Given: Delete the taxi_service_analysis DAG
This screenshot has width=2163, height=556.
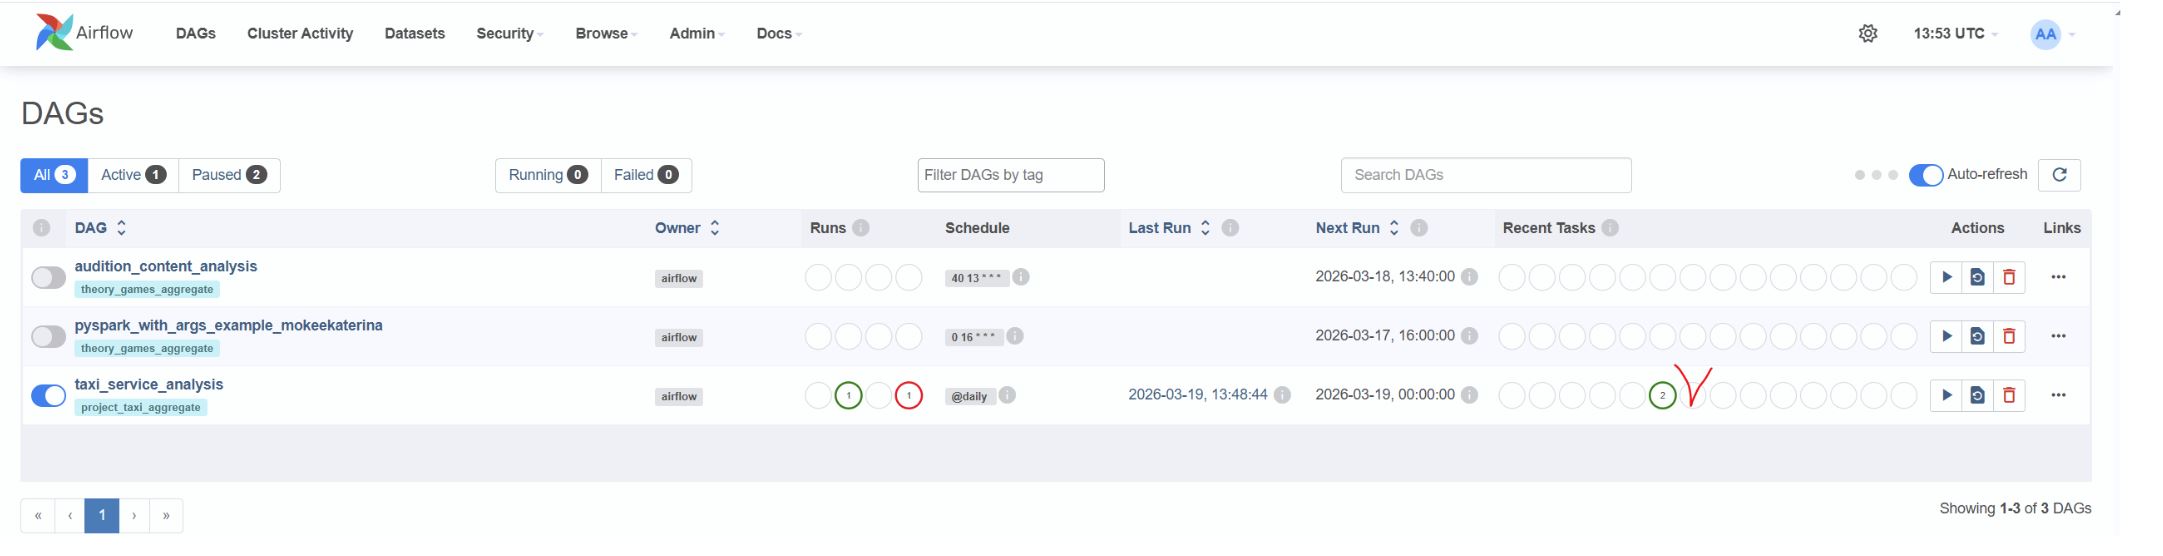Looking at the screenshot, I should pos(2009,395).
